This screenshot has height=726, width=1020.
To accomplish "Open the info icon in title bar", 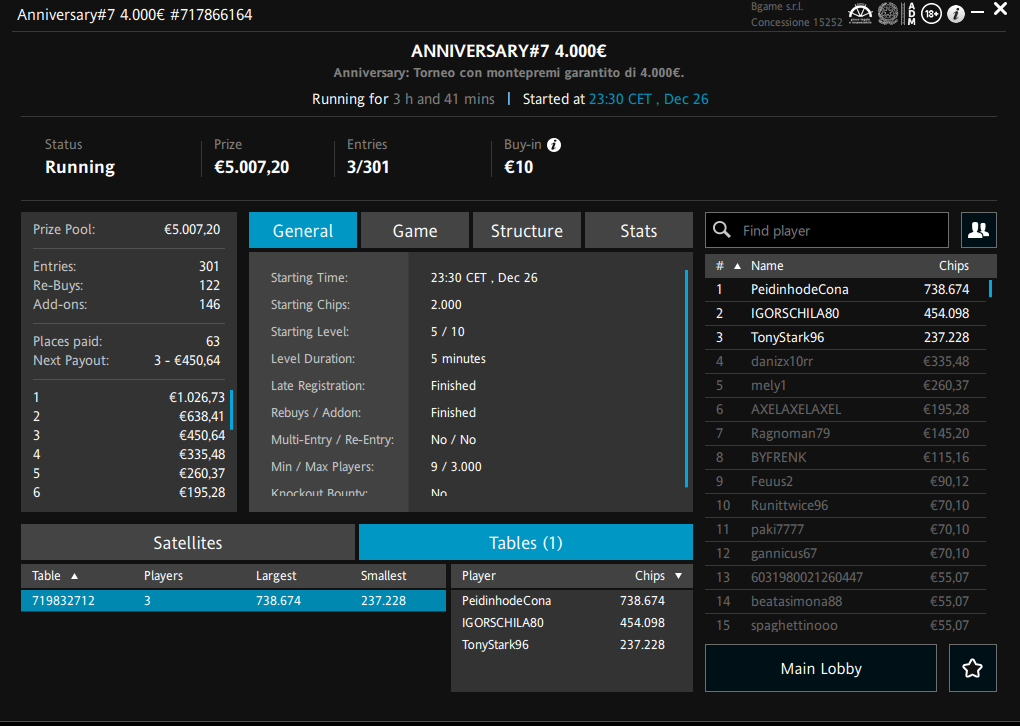I will click(956, 14).
